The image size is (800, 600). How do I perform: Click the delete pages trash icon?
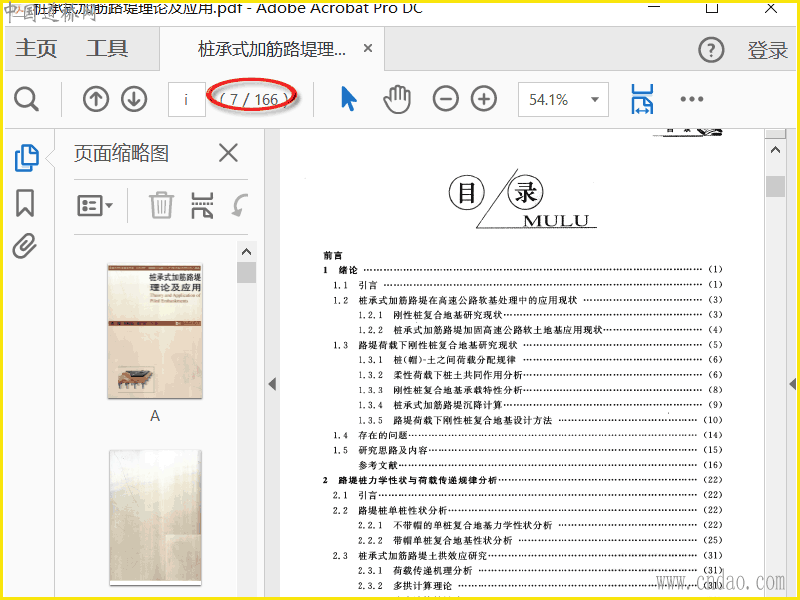coord(161,205)
